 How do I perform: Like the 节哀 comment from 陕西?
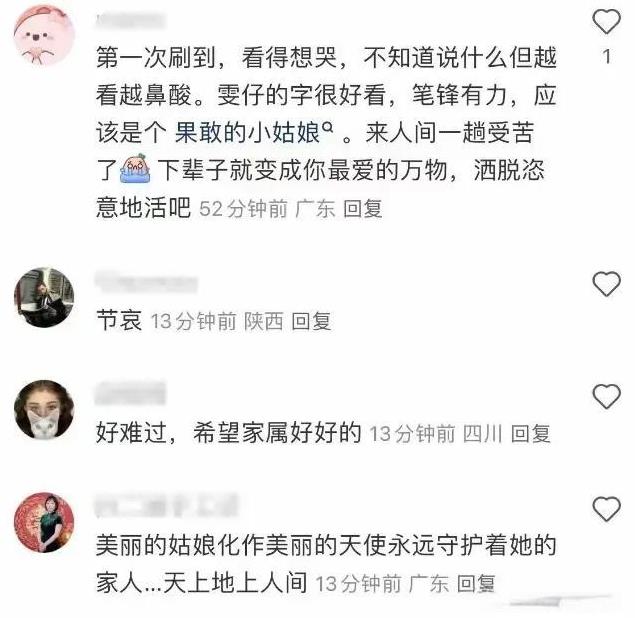(606, 283)
